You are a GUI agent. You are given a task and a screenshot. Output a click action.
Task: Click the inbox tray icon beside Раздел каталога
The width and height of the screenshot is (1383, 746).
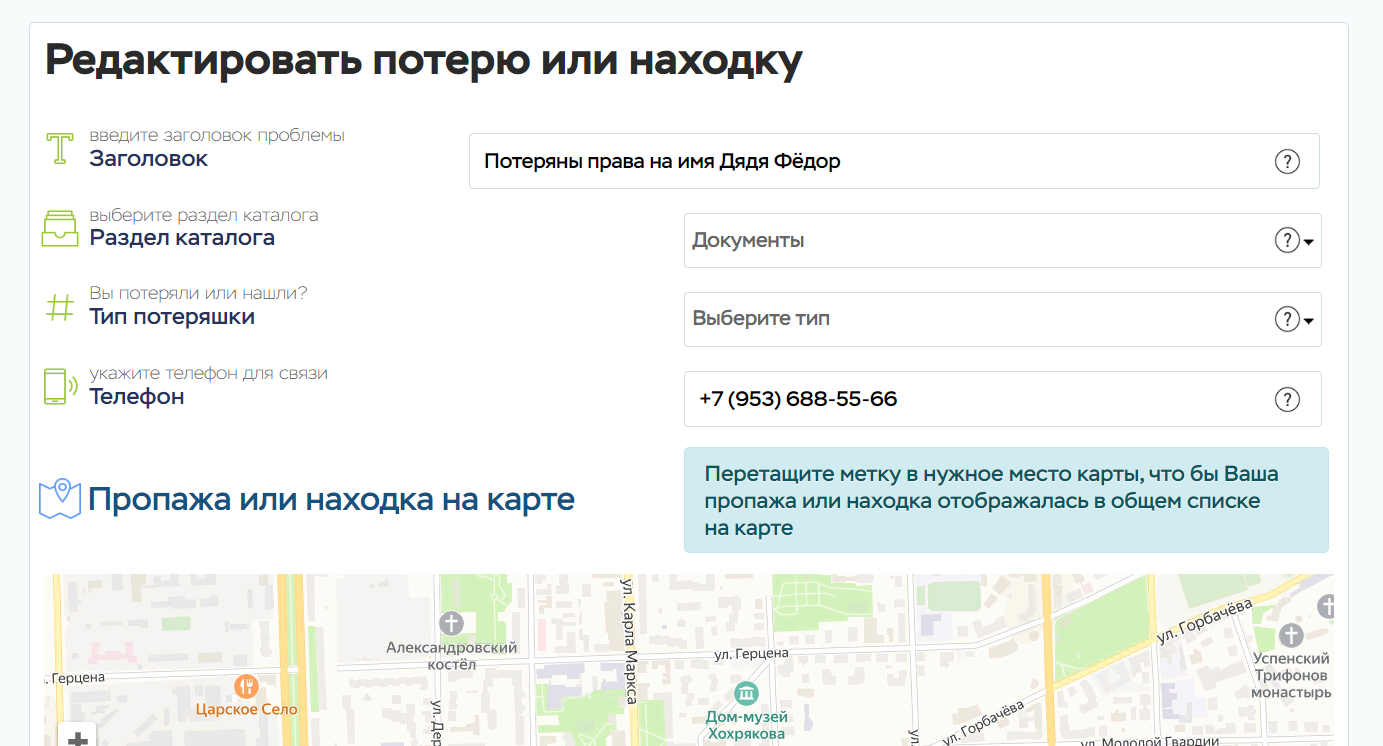click(60, 228)
